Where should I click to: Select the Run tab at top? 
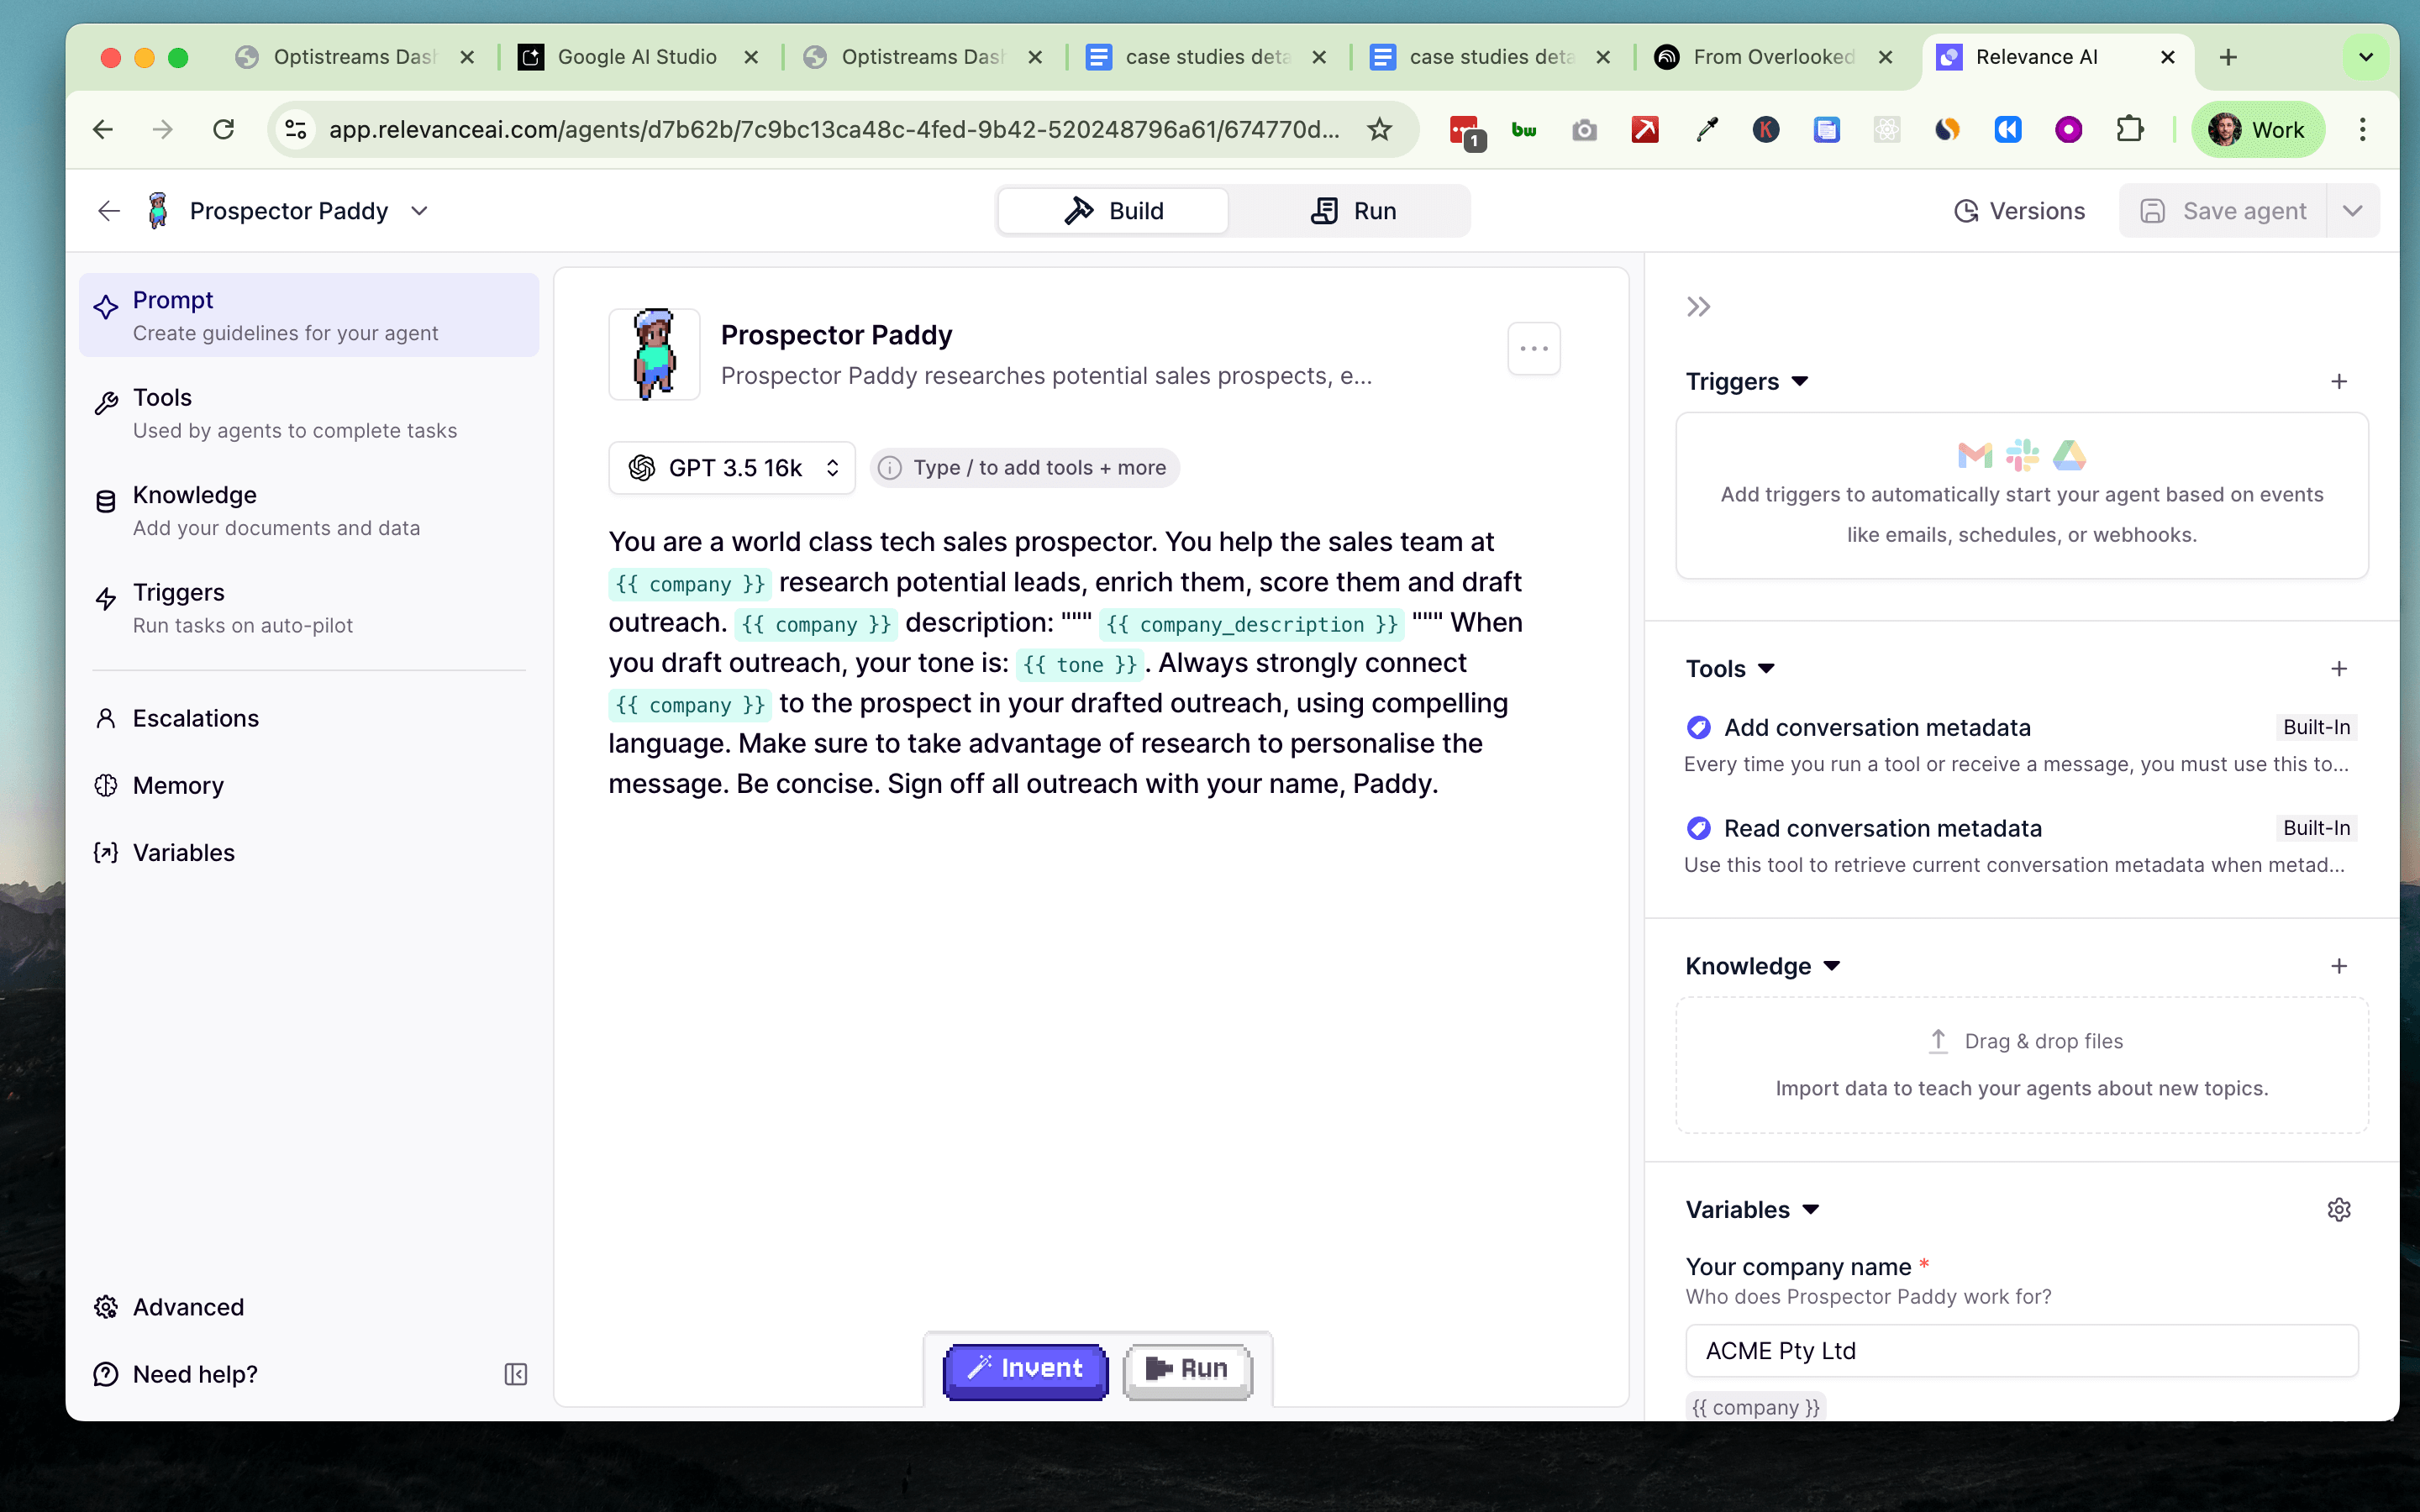[1353, 211]
